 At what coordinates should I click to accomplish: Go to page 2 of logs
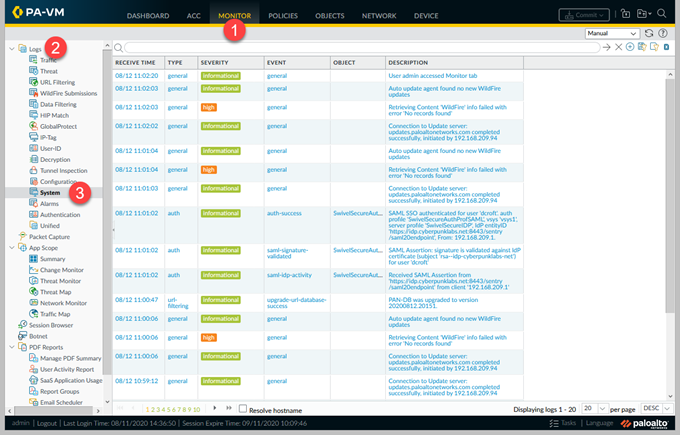[153, 409]
